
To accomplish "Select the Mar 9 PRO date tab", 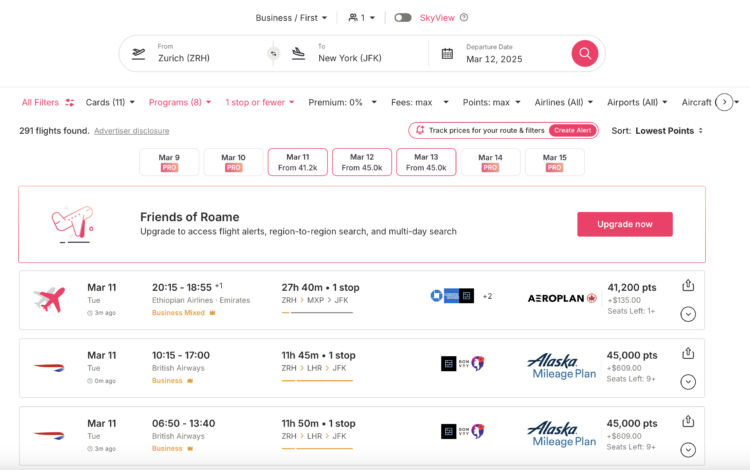I will 169,162.
